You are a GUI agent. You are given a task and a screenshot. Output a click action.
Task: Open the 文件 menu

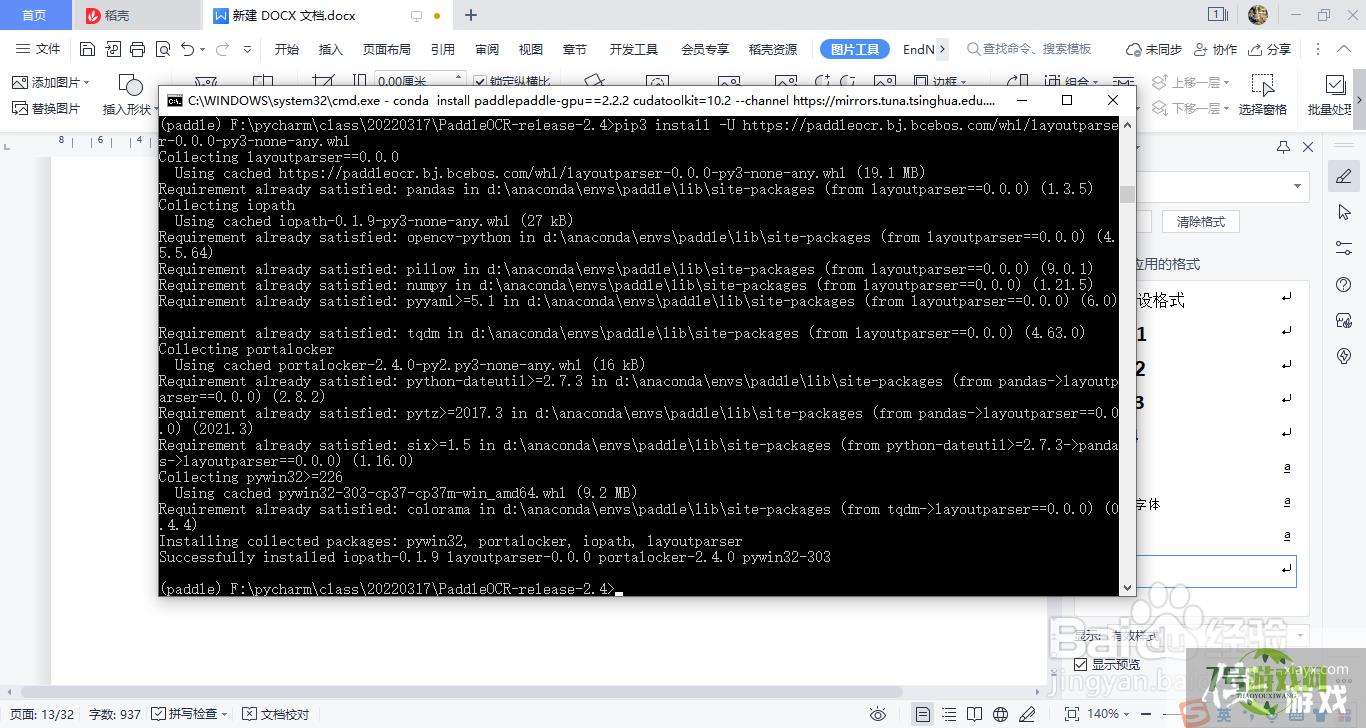click(x=38, y=49)
